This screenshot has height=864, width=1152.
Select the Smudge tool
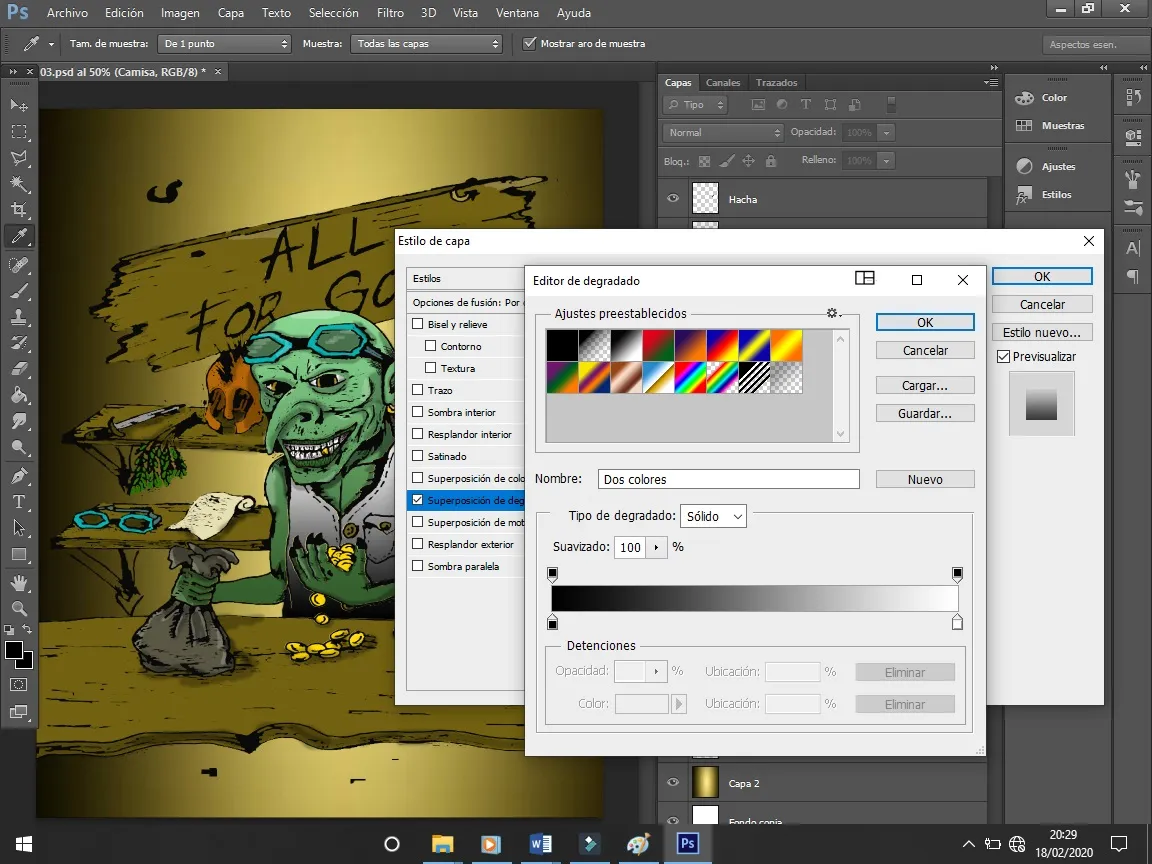[x=19, y=421]
